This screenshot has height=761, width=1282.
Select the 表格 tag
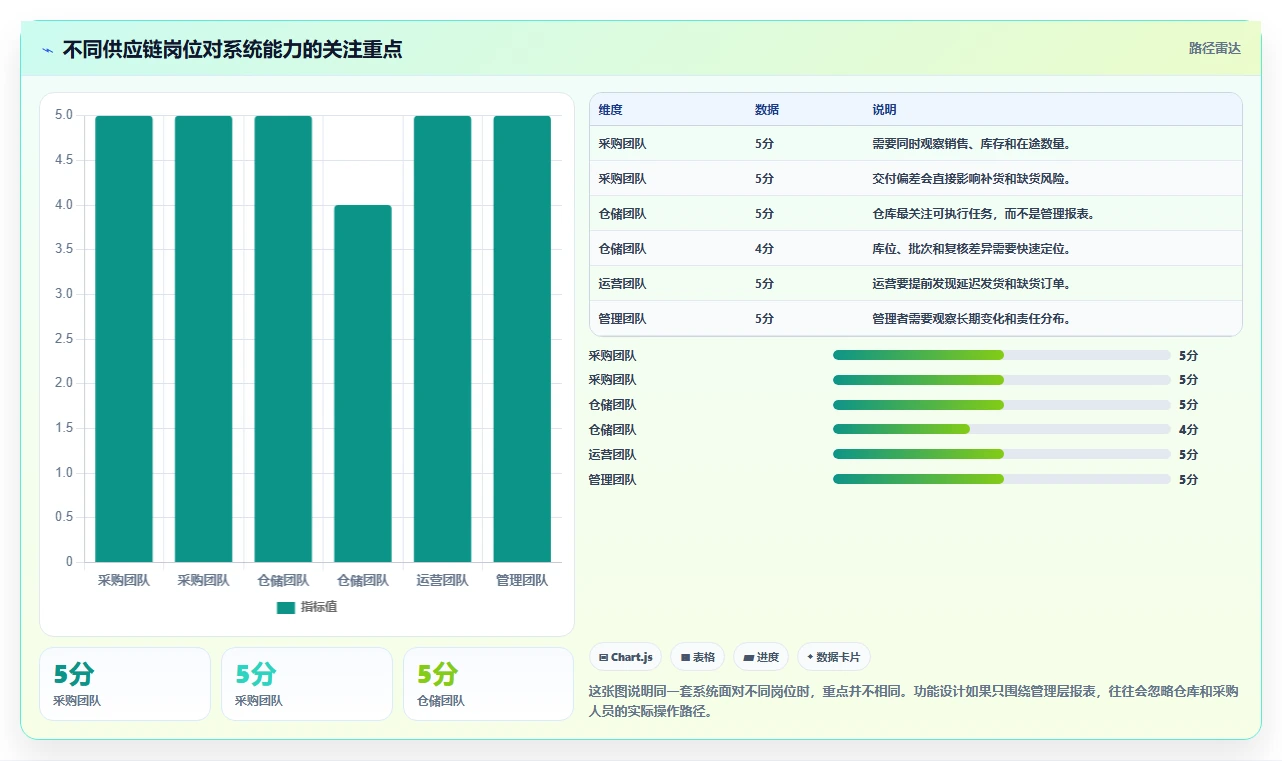click(698, 657)
